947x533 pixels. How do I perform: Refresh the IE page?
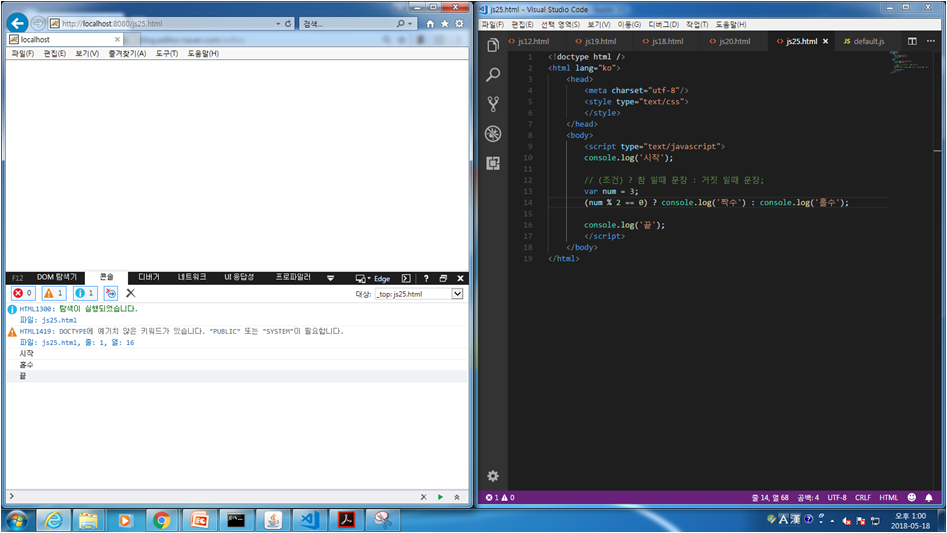pos(288,24)
